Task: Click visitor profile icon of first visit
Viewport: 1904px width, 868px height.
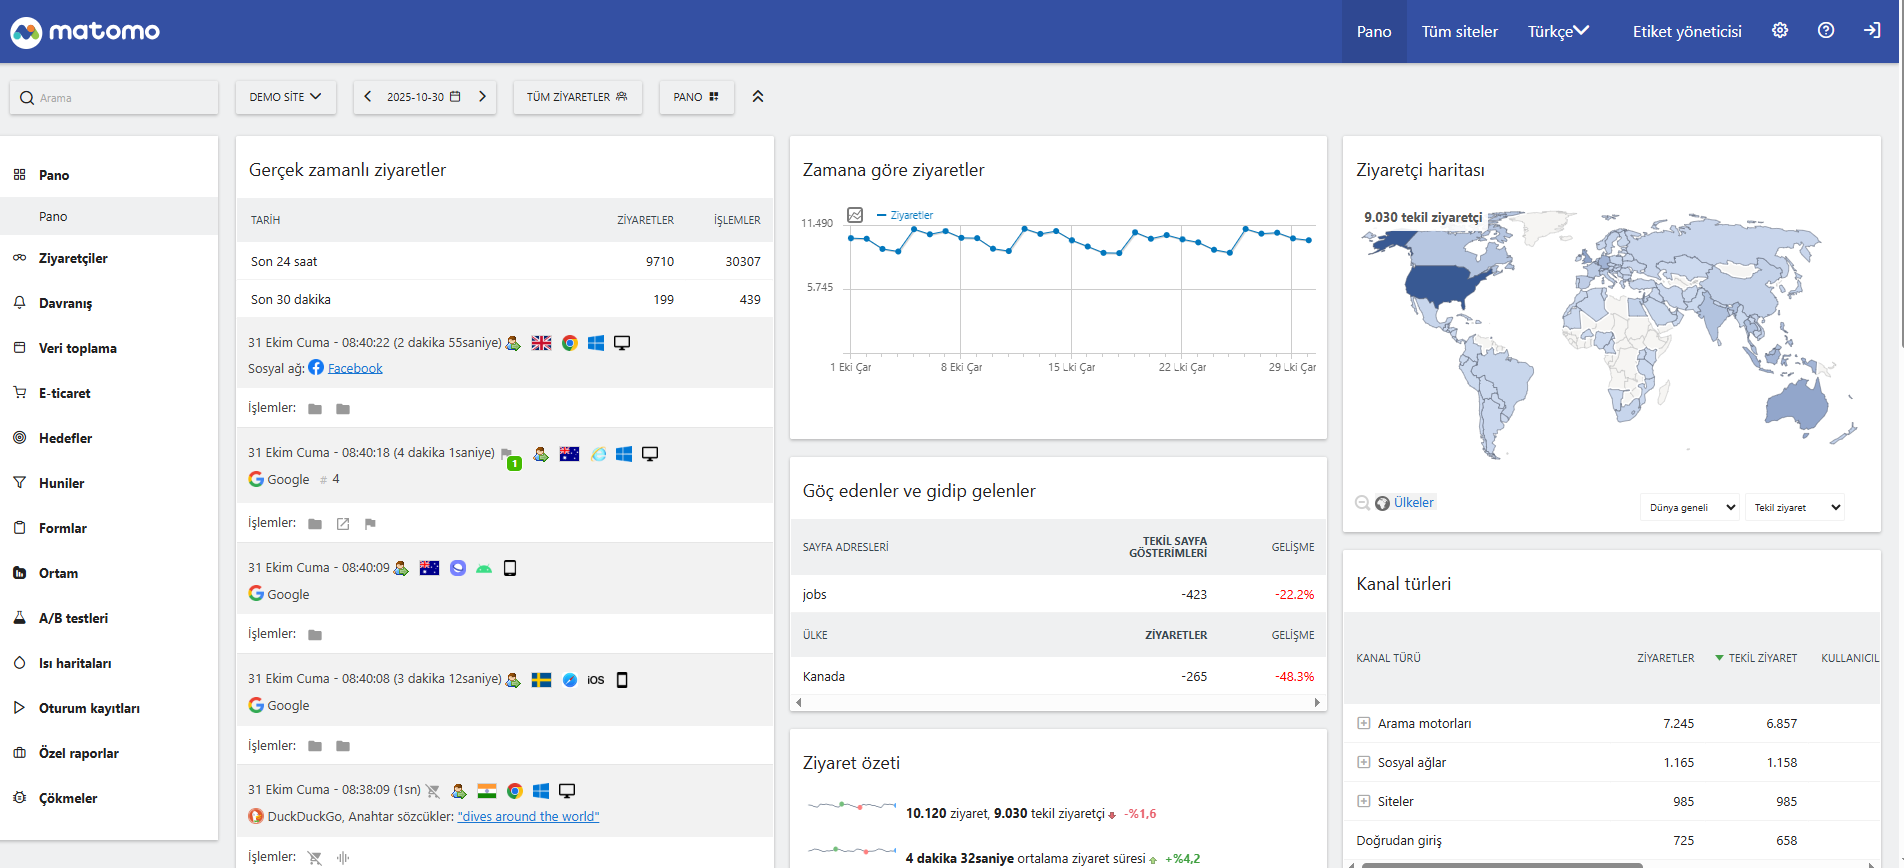Action: click(x=513, y=343)
